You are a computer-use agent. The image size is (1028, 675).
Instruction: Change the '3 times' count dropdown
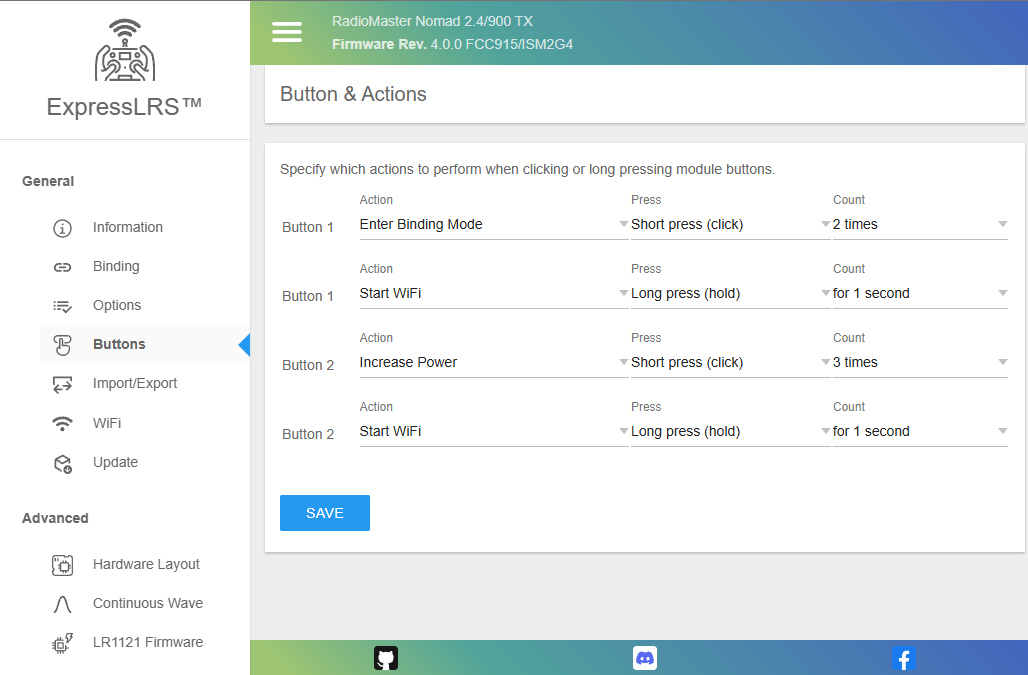point(919,363)
